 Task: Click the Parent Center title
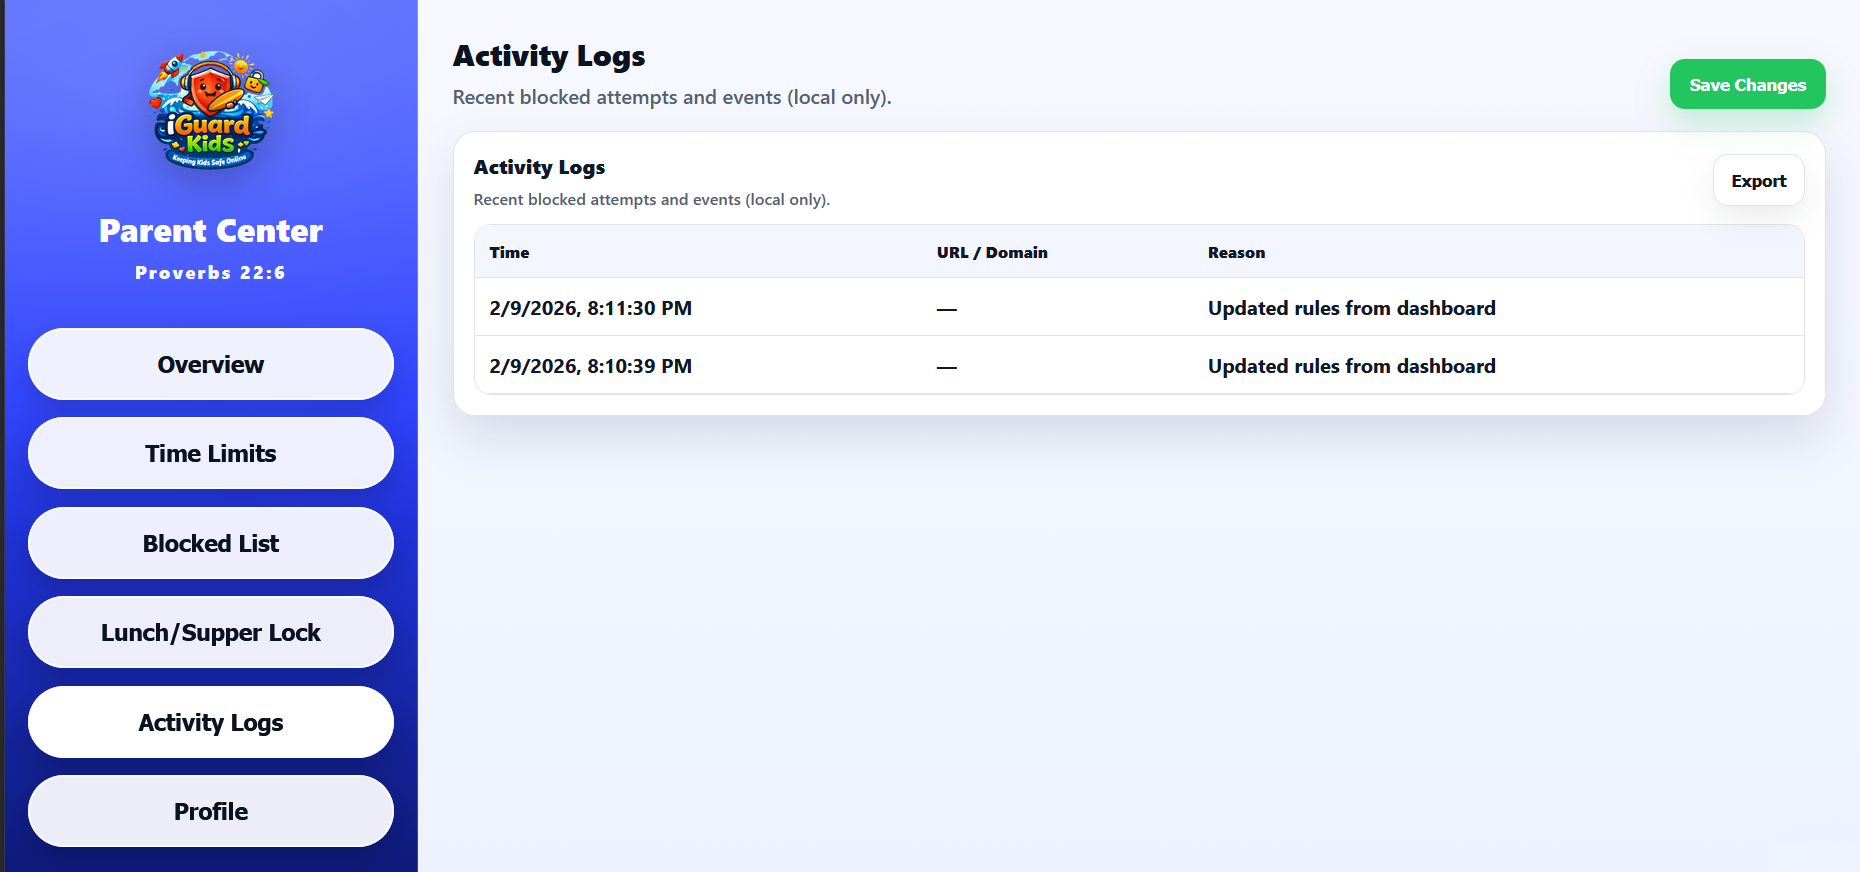pos(211,231)
